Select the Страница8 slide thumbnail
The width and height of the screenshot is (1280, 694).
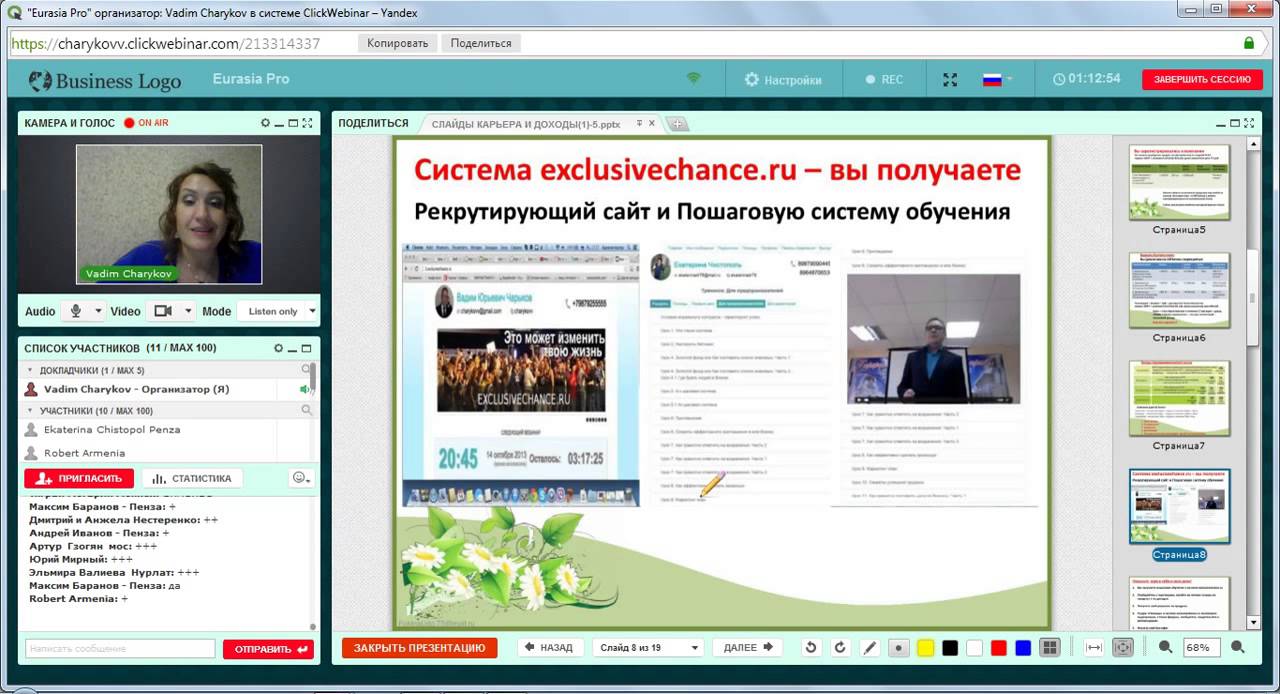point(1179,507)
